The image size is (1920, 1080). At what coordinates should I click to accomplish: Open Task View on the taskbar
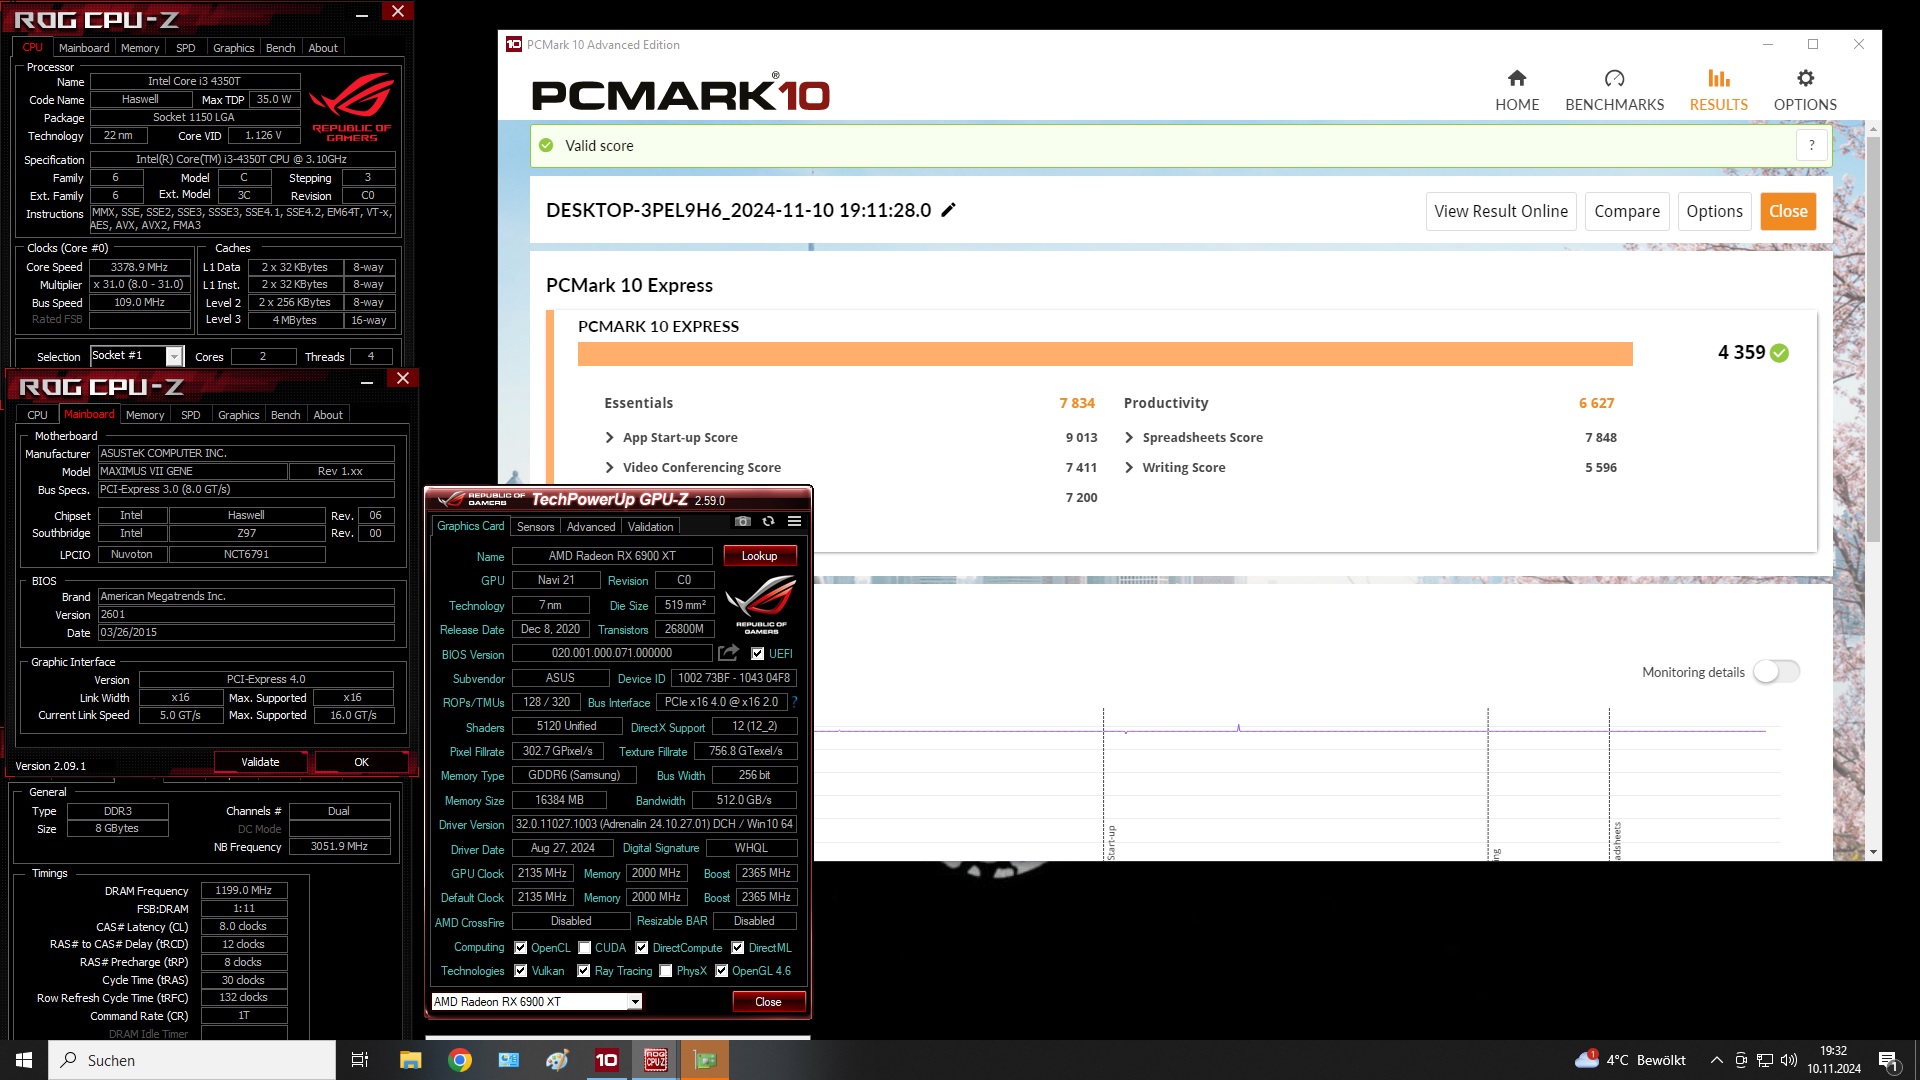click(360, 1060)
